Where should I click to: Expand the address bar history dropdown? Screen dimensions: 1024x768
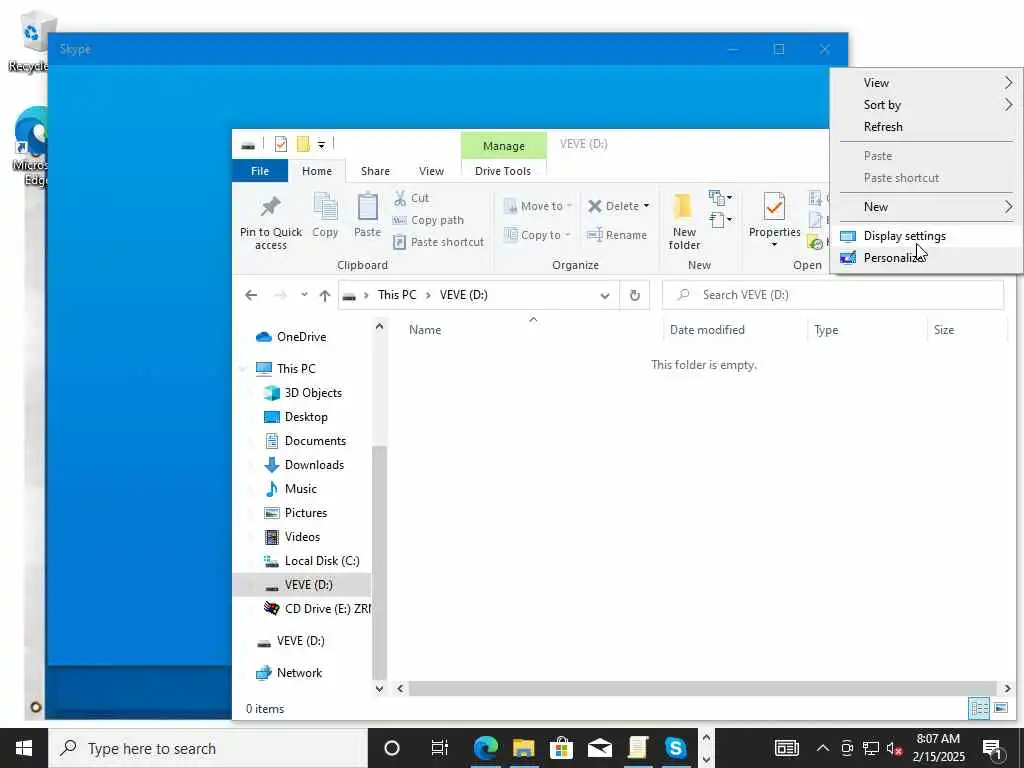click(x=605, y=295)
